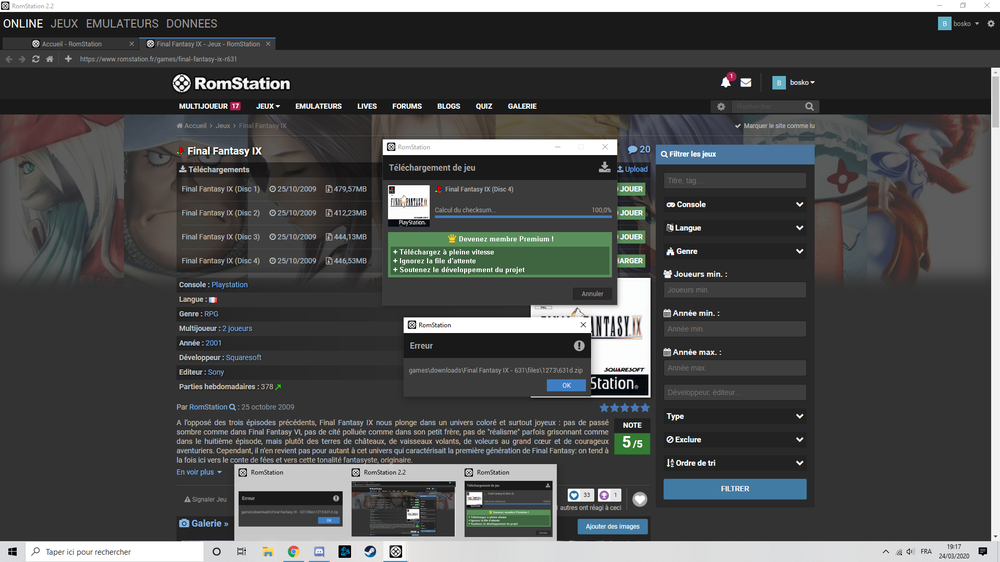The image size is (1000, 562).
Task: Click the five-star rating bar
Action: [x=624, y=408]
